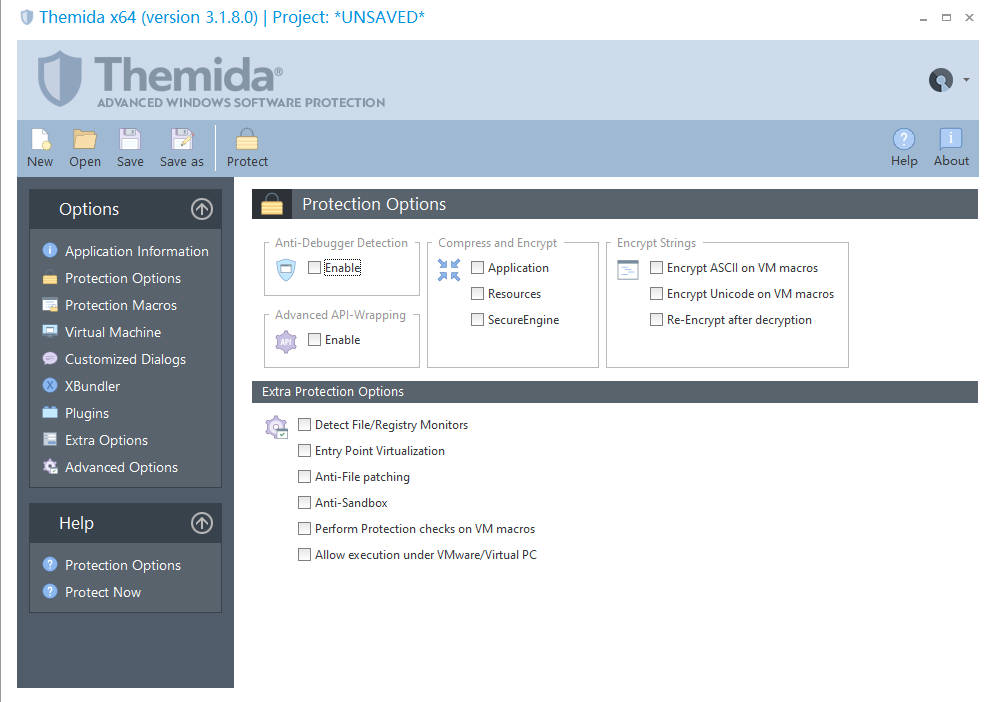Click the padlock icon in Protection Options header
Image resolution: width=993 pixels, height=702 pixels.
272,205
